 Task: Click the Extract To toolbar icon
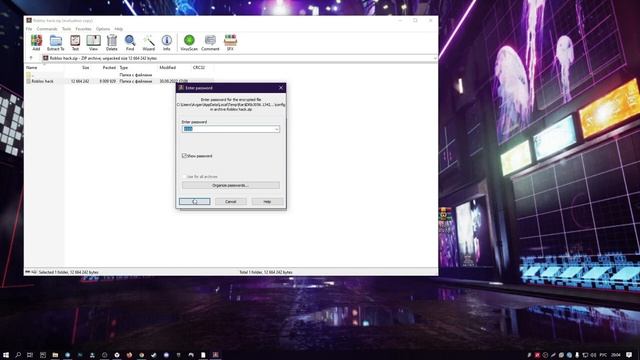56,42
